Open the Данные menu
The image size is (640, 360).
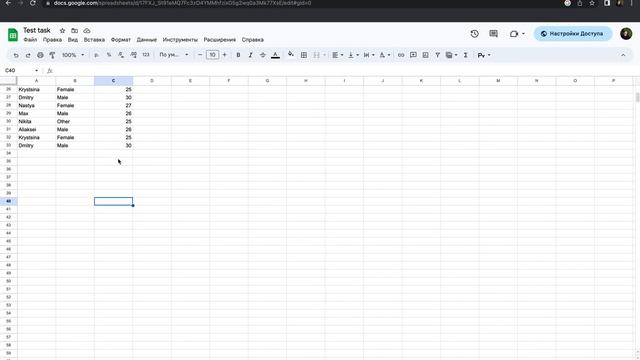147,40
